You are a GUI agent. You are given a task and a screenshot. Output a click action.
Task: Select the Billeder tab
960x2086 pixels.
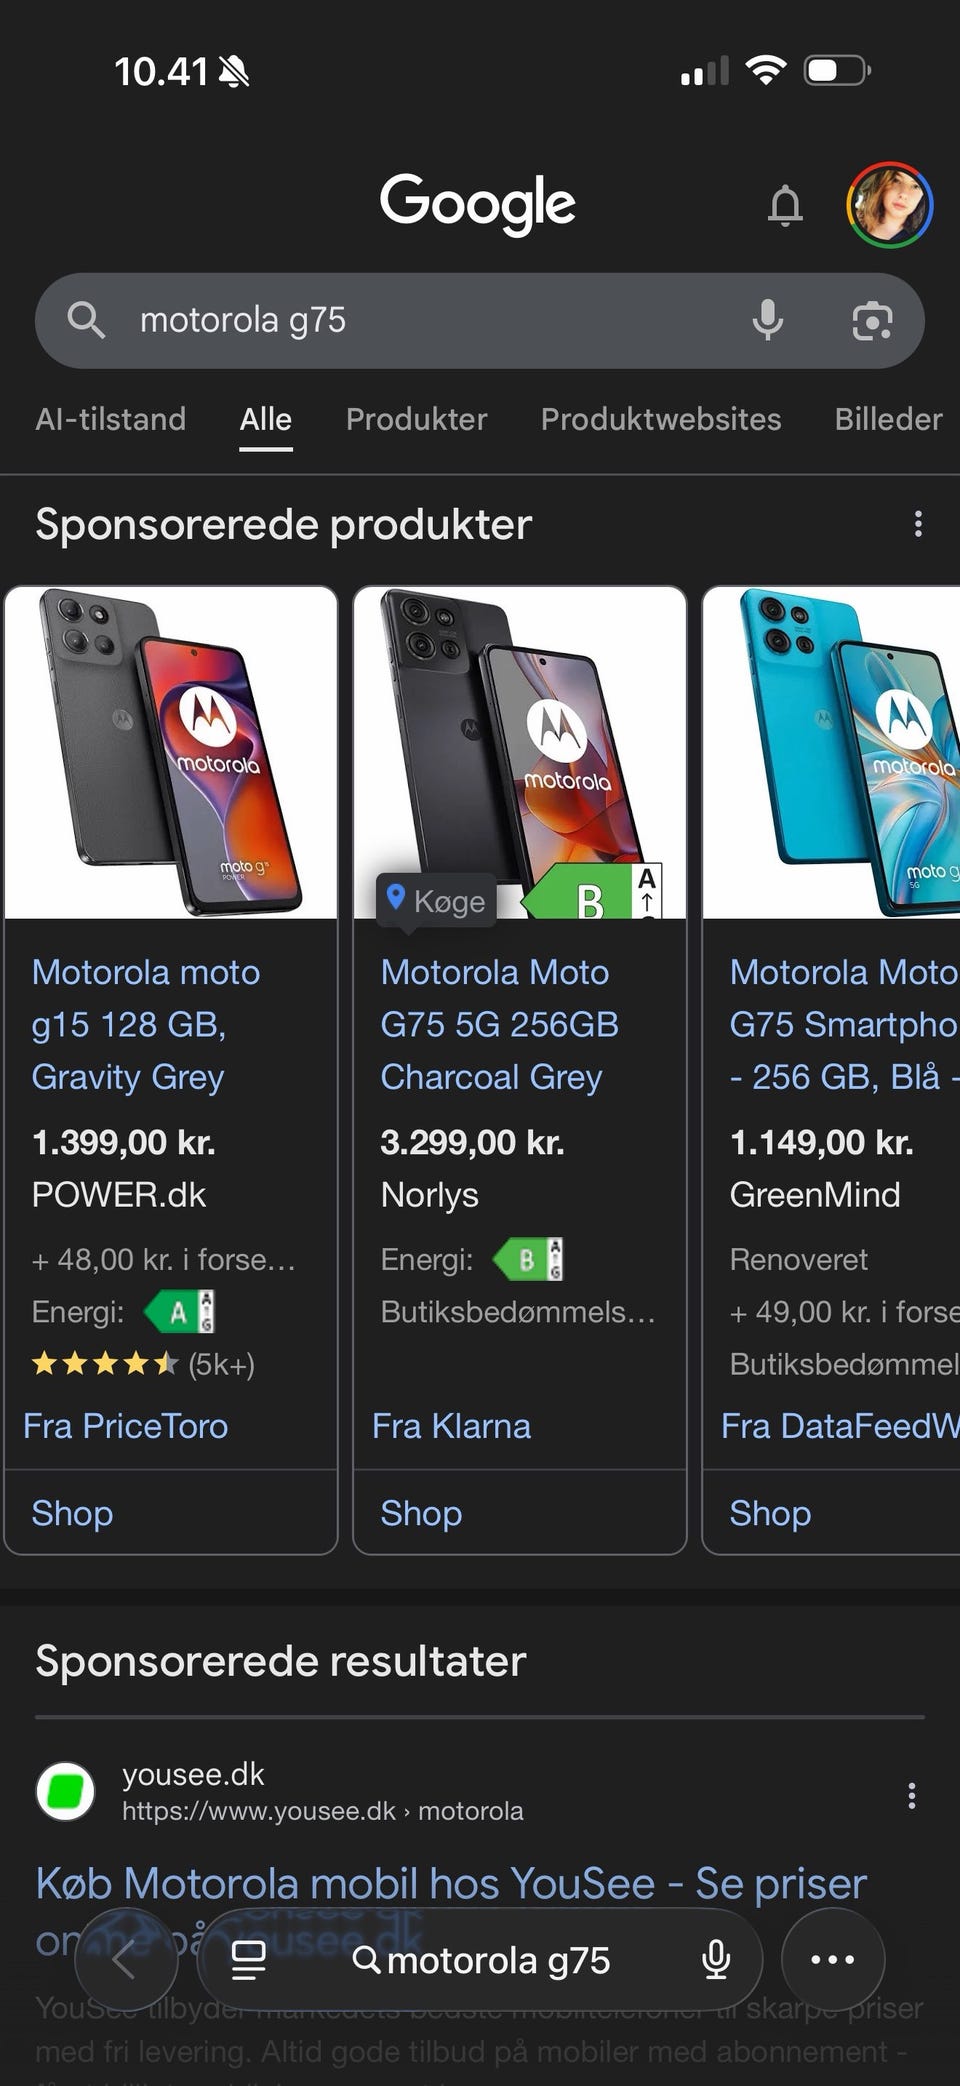888,419
